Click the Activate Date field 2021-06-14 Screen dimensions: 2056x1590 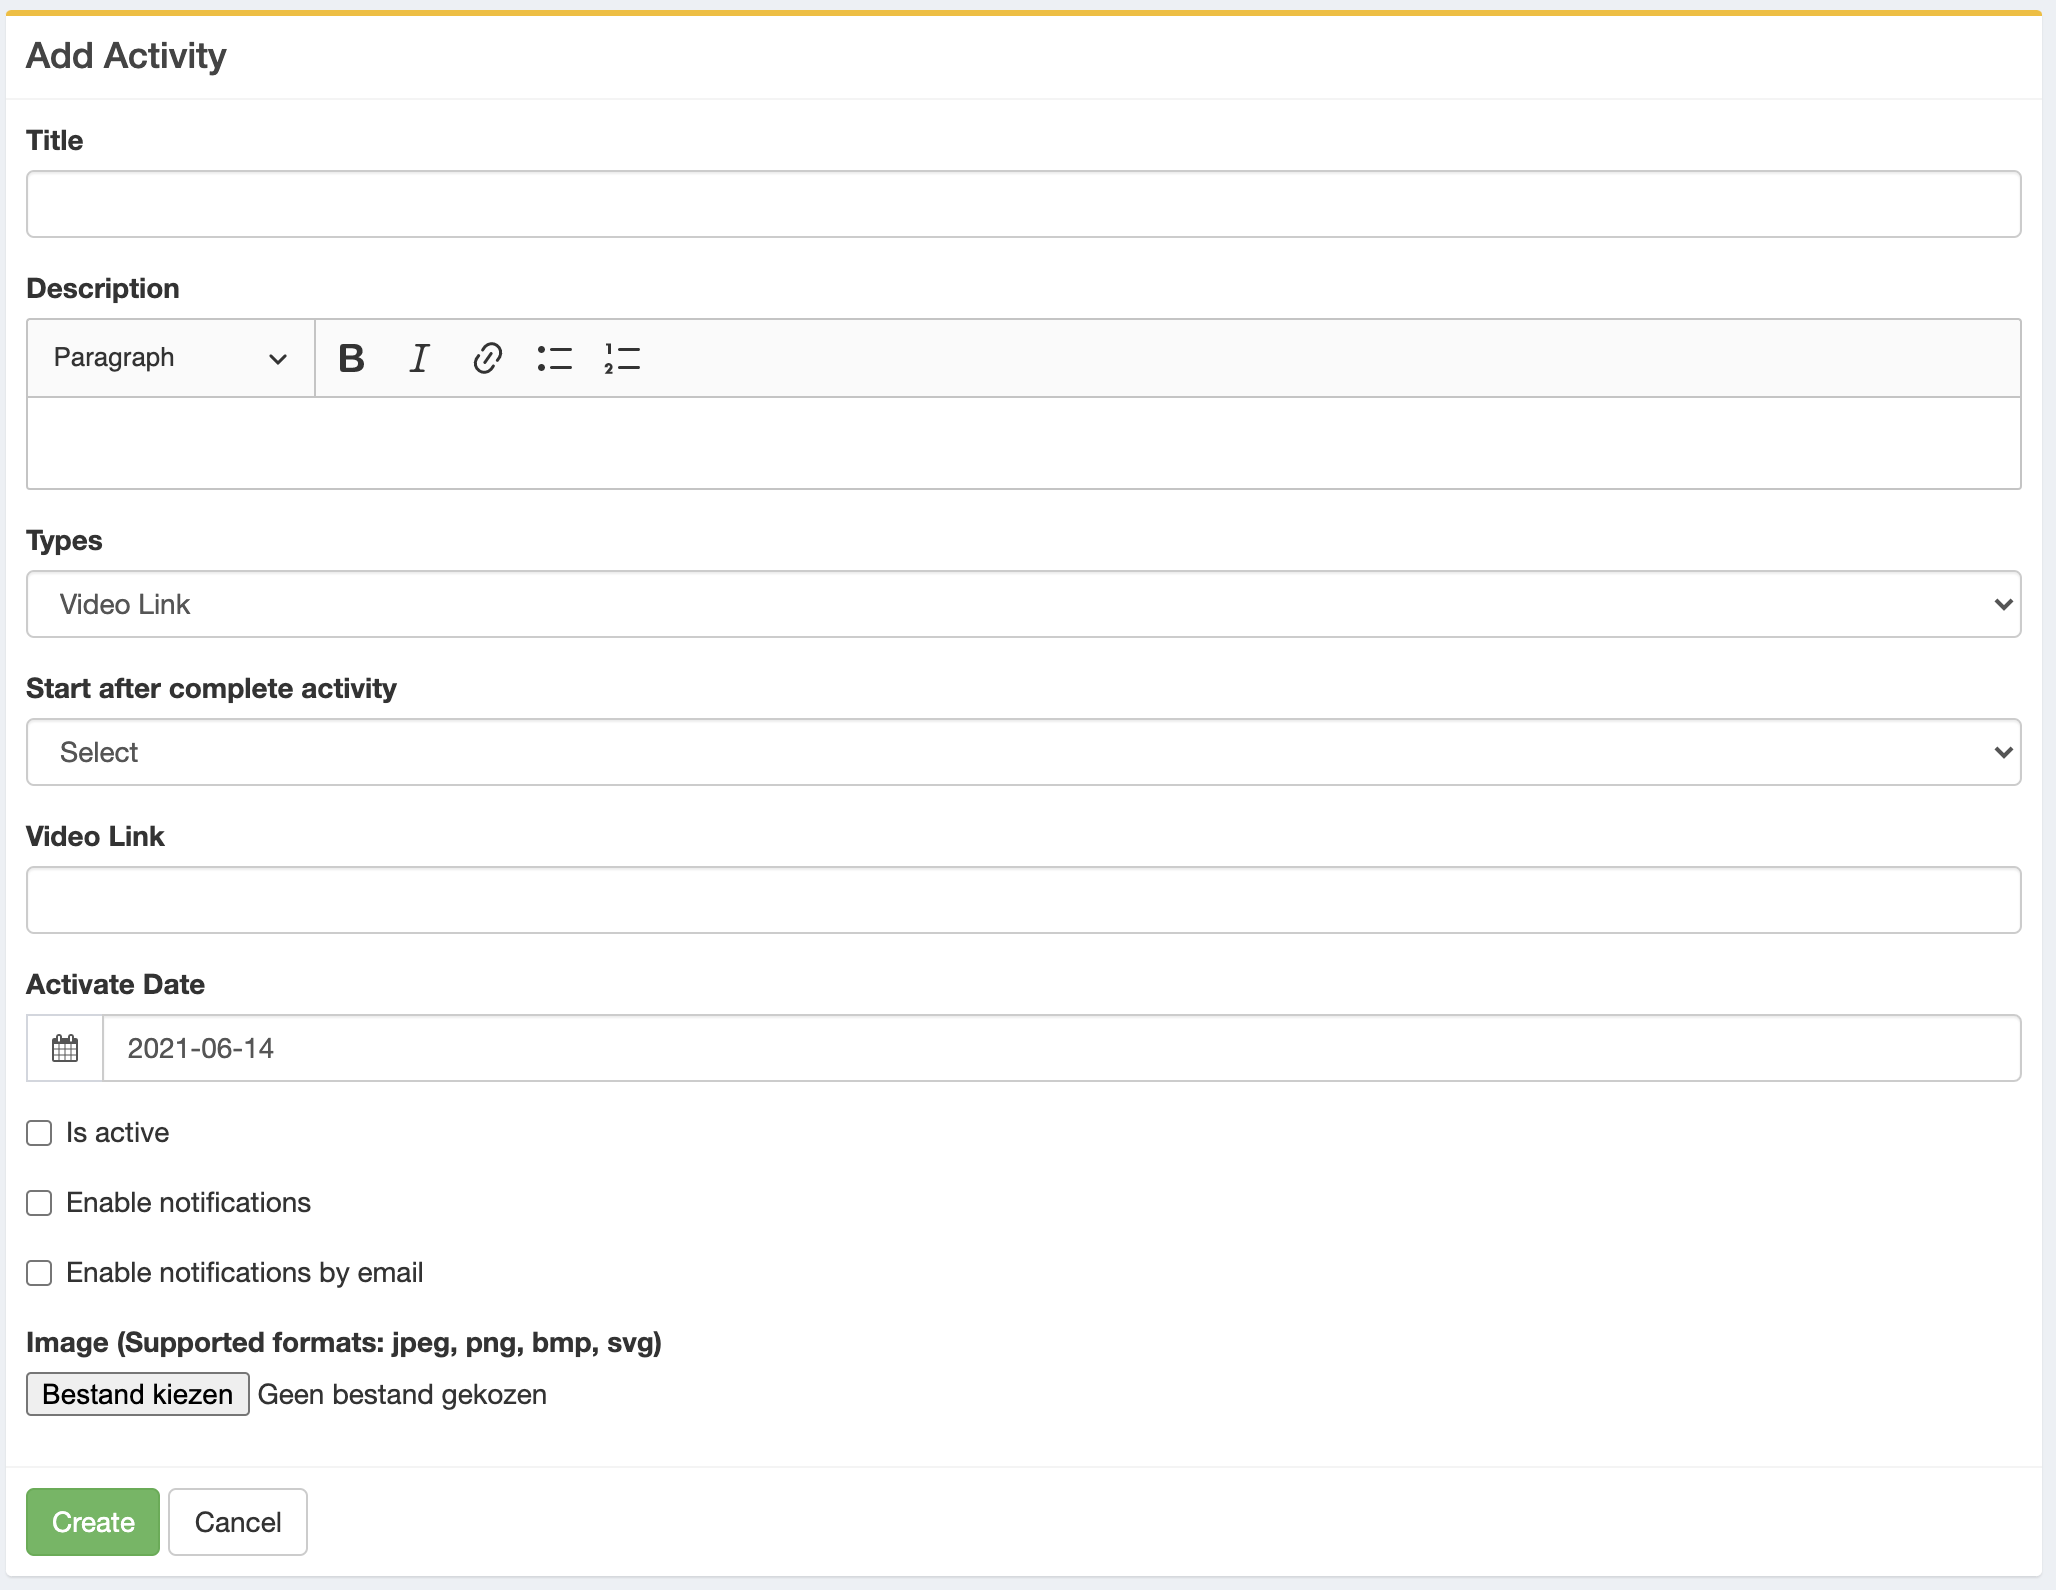point(1062,1048)
